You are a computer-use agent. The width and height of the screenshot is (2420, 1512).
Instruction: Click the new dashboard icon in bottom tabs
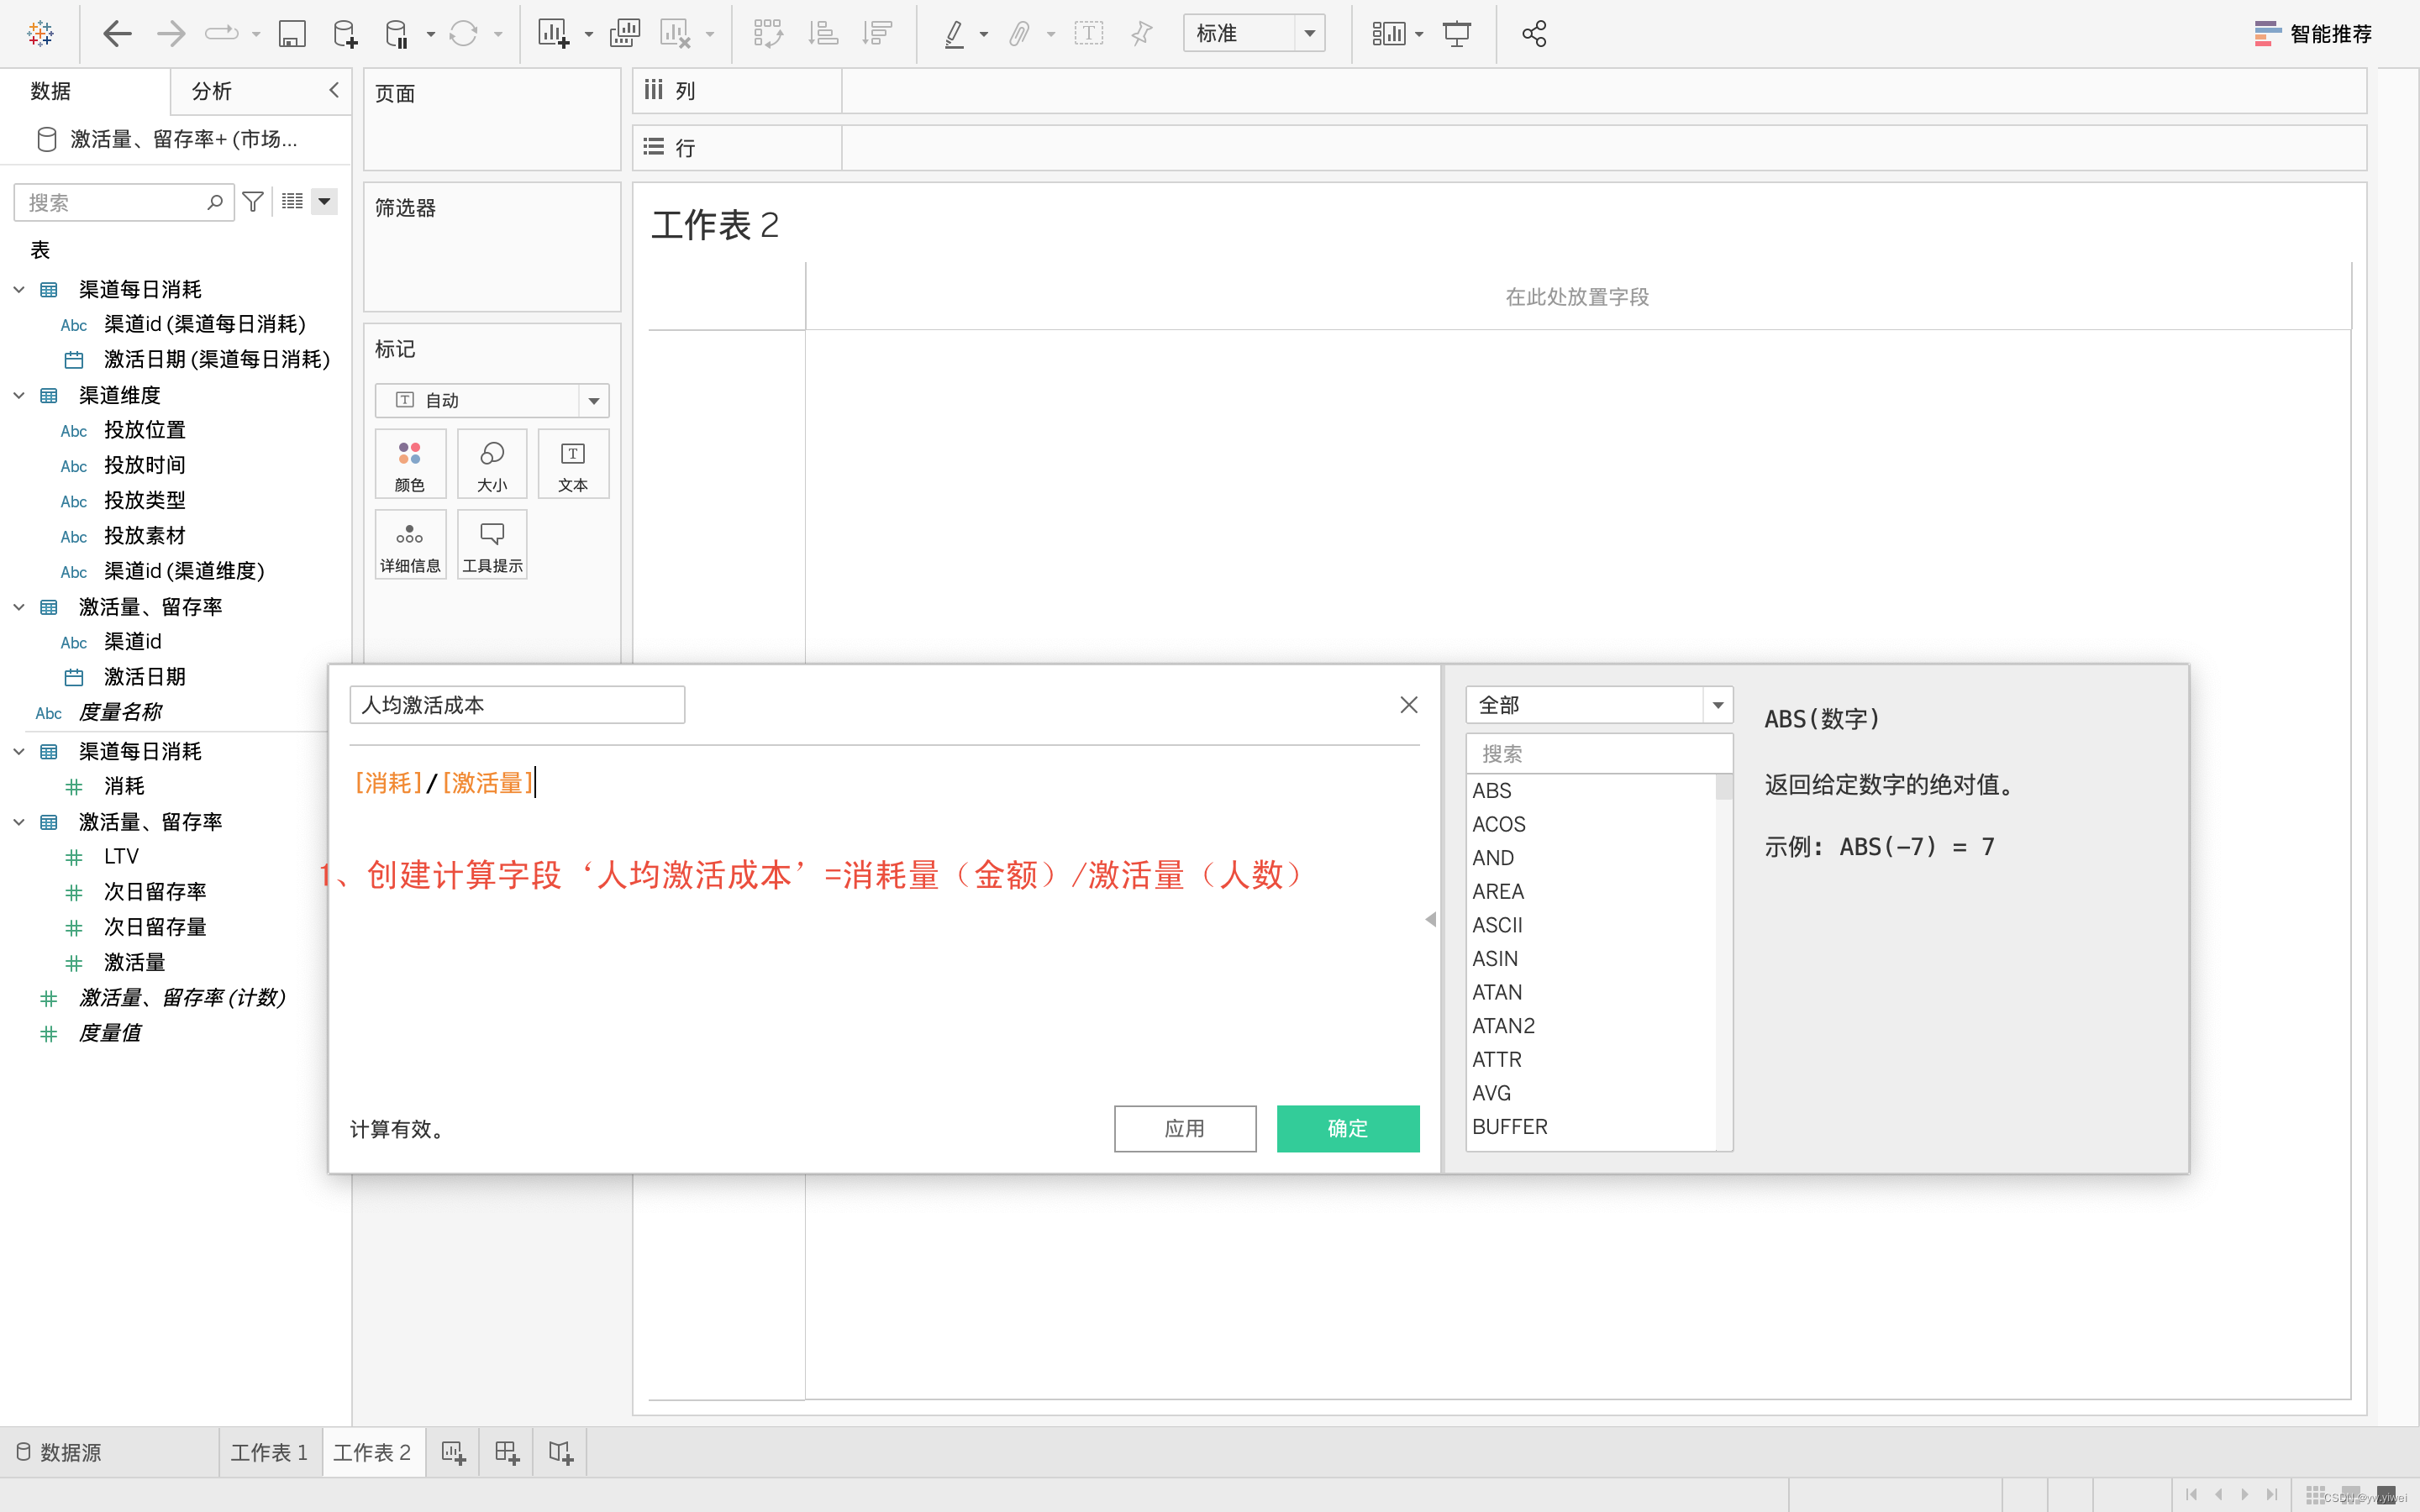coord(507,1452)
